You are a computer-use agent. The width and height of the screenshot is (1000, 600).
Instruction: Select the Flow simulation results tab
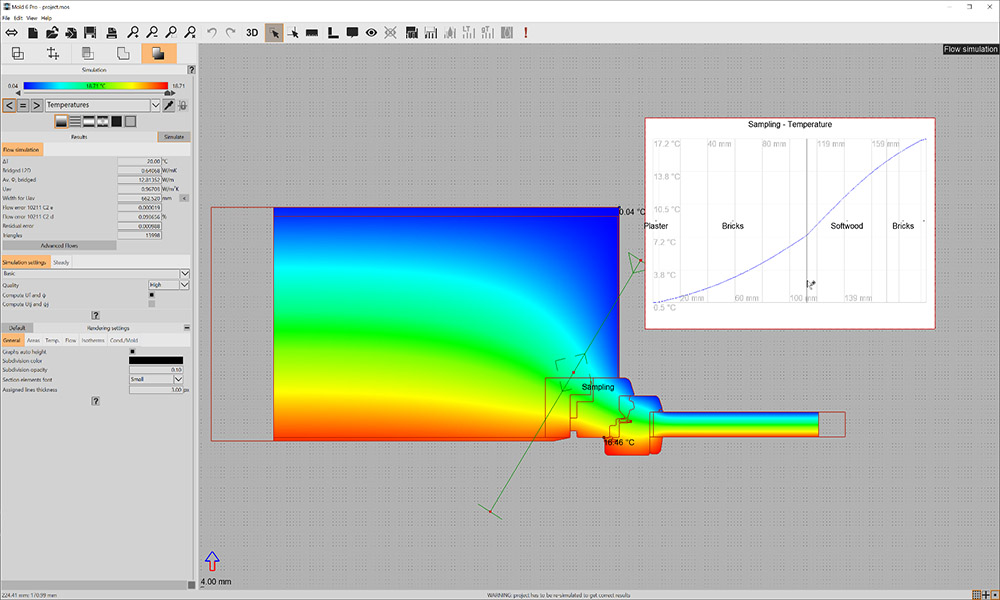click(x=22, y=149)
